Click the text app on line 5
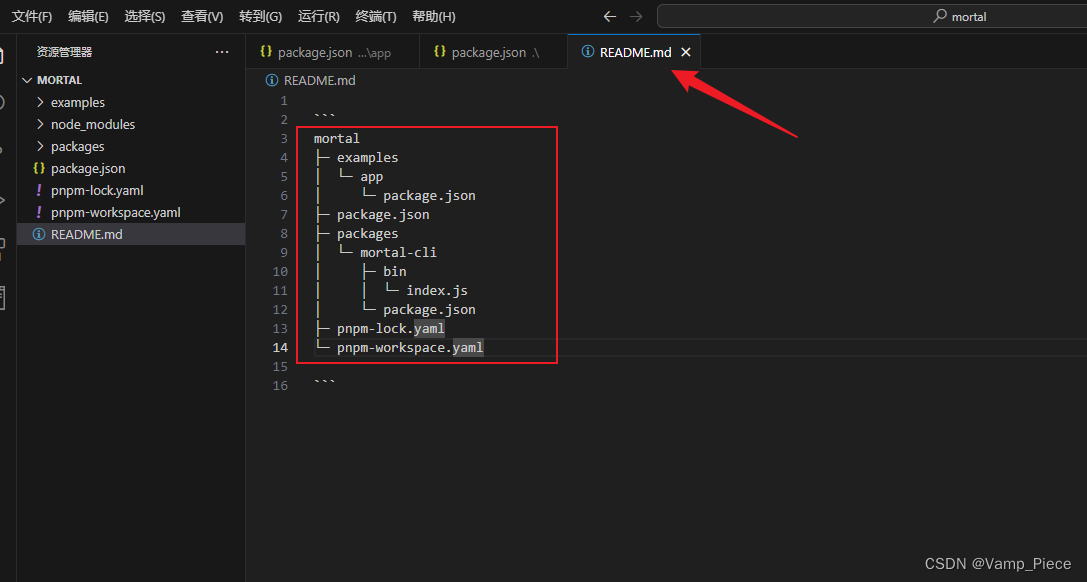The width and height of the screenshot is (1087, 582). coord(372,177)
